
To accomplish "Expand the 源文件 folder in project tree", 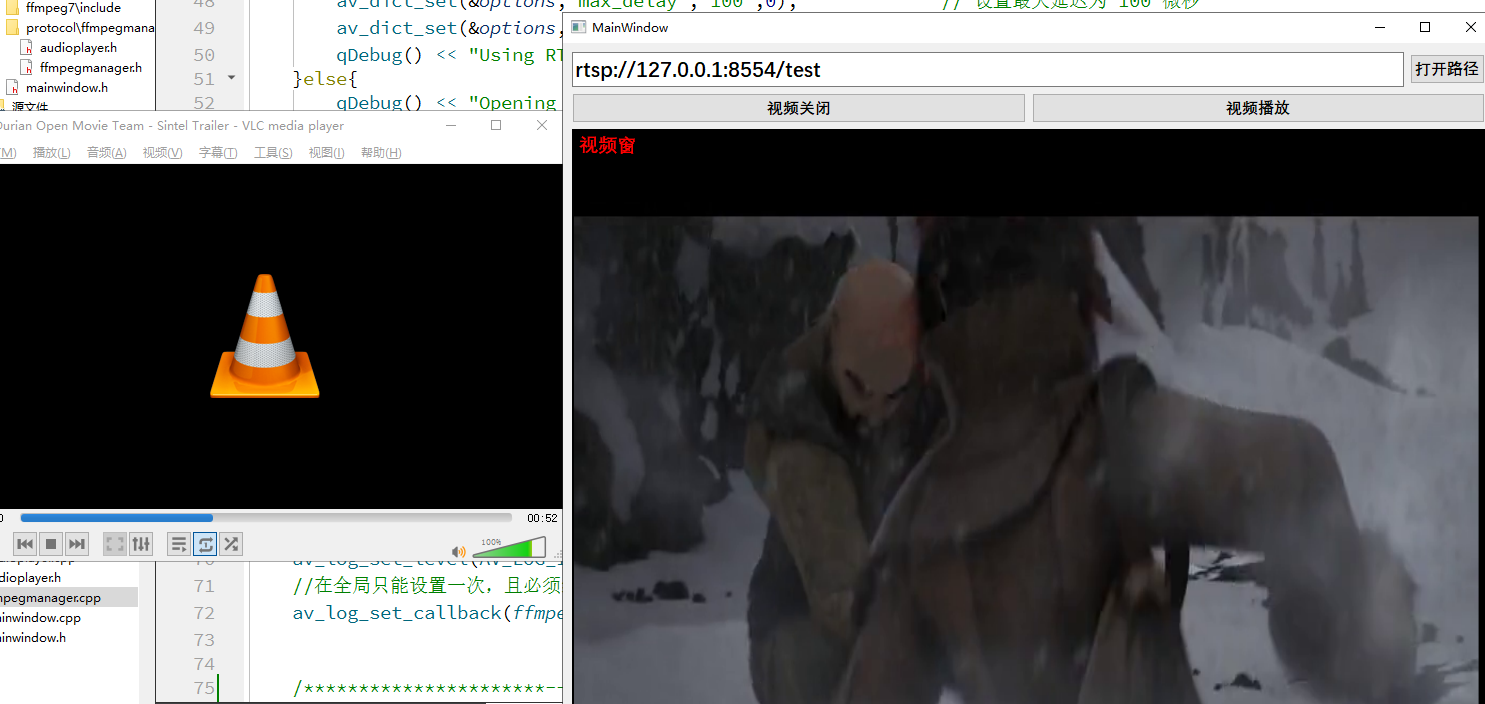I will point(29,106).
